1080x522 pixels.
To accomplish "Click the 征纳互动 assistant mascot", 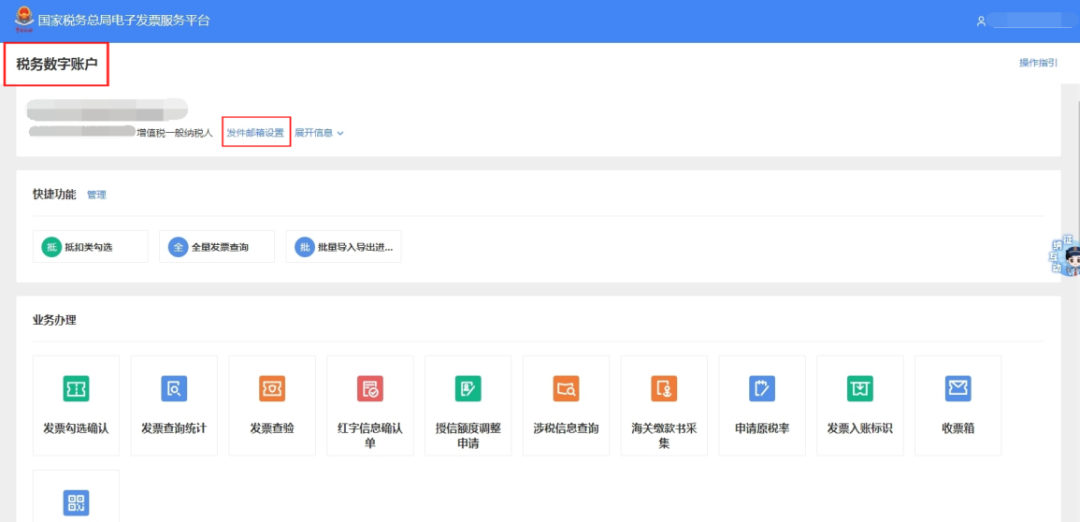I will point(1065,255).
